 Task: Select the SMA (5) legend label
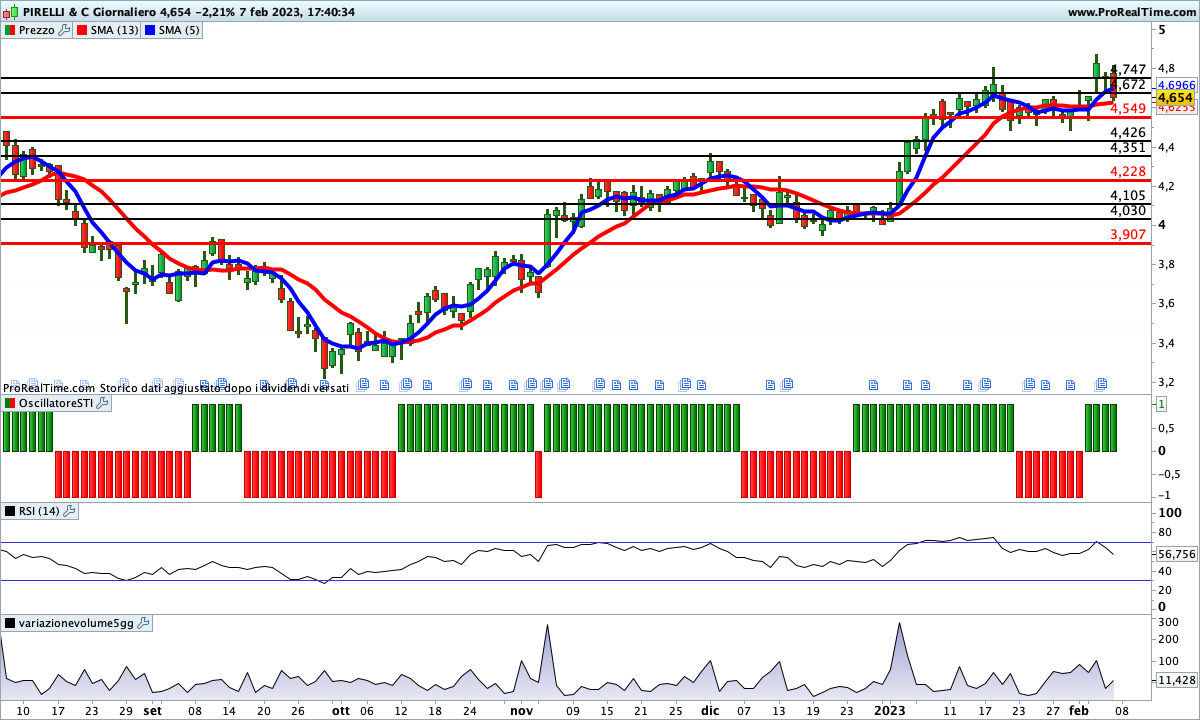click(x=180, y=30)
